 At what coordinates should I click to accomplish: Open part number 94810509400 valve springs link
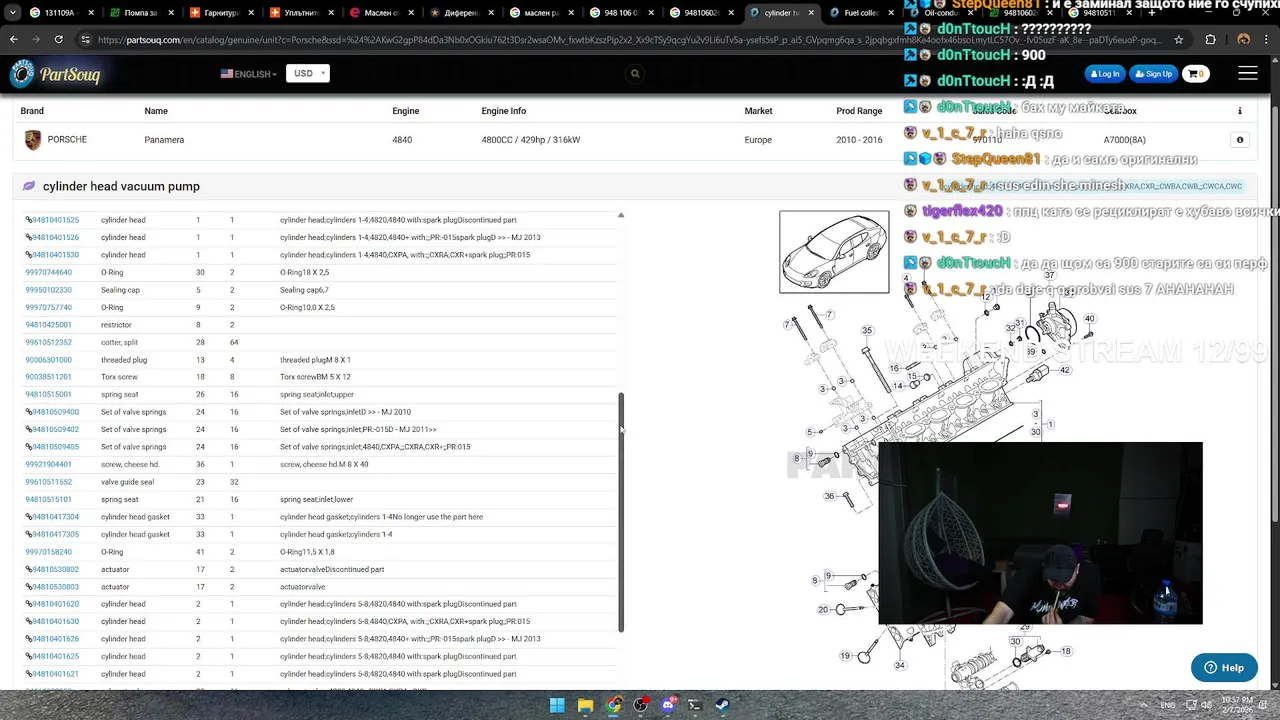[x=55, y=412]
